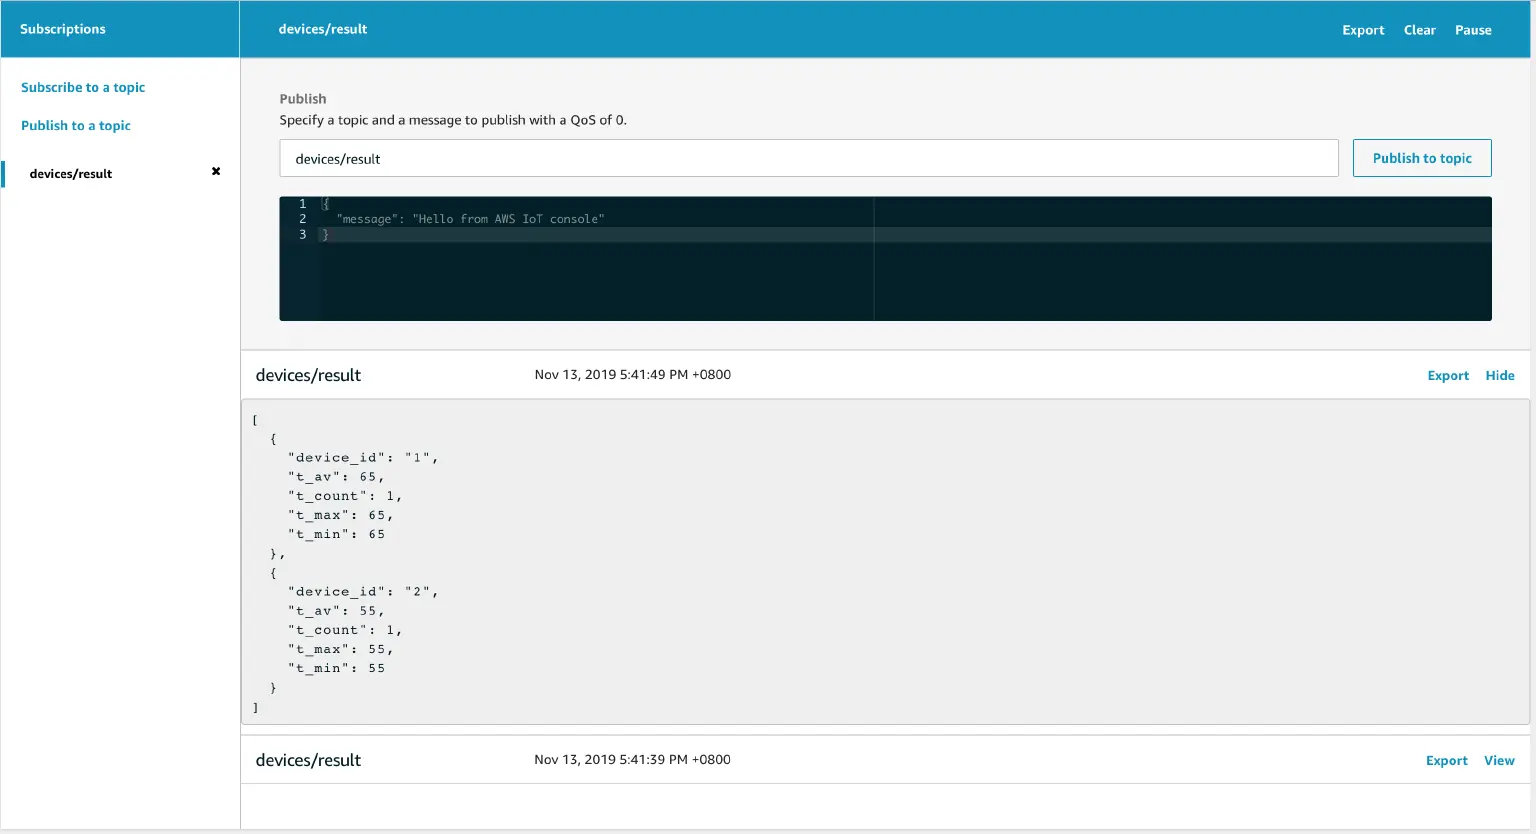
Task: Open Publish to a topic
Action: (x=75, y=125)
